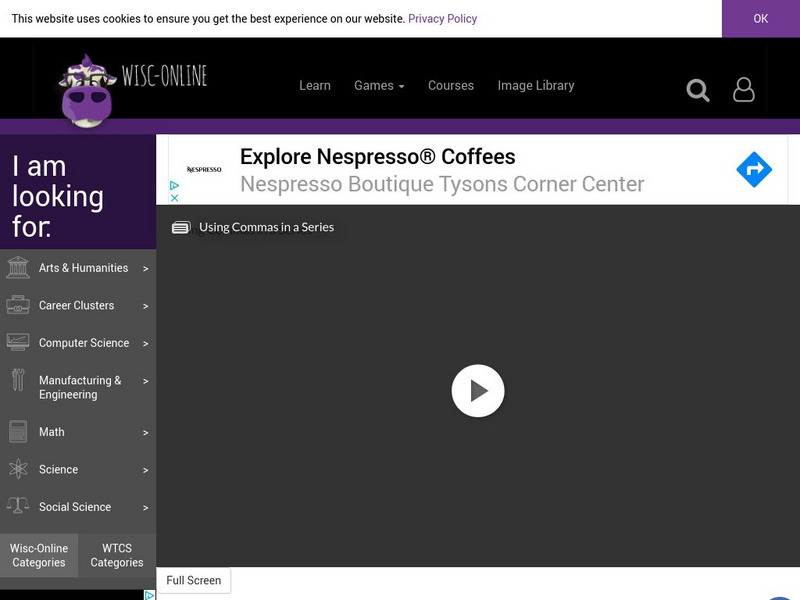Open the Image Library menu item
Image resolution: width=800 pixels, height=600 pixels.
coord(536,86)
